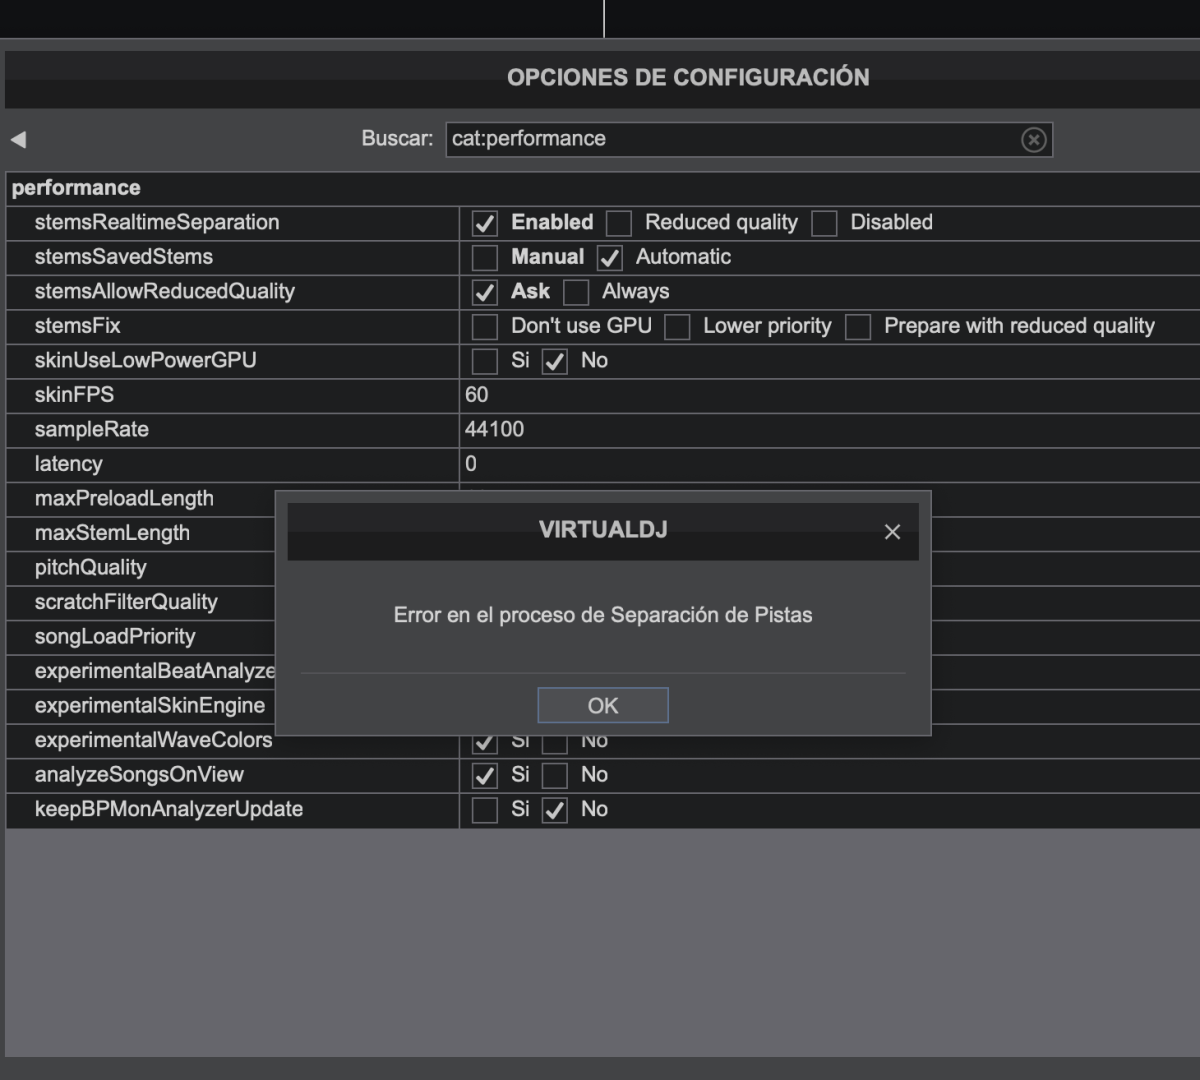Check Si for keepBPMonAnalyzerUpdate
Screen dimensions: 1200x1080
[485, 810]
